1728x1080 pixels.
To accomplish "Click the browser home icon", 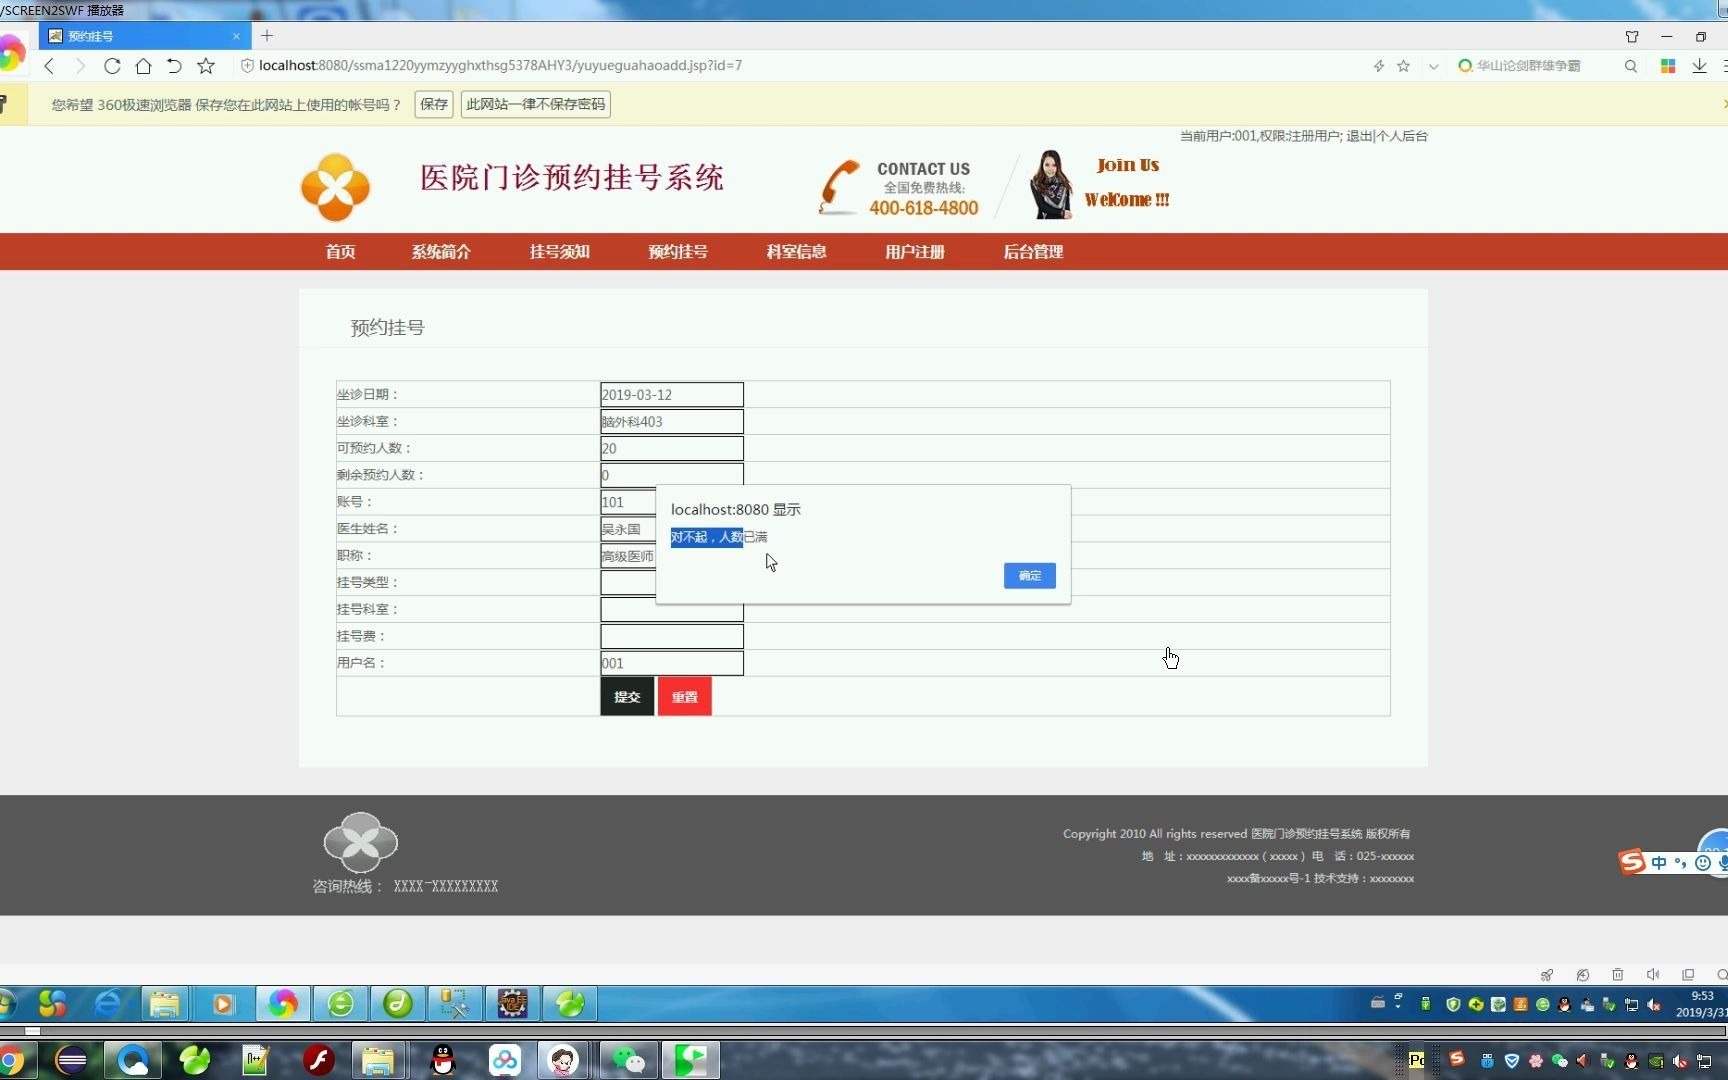I will (x=143, y=66).
